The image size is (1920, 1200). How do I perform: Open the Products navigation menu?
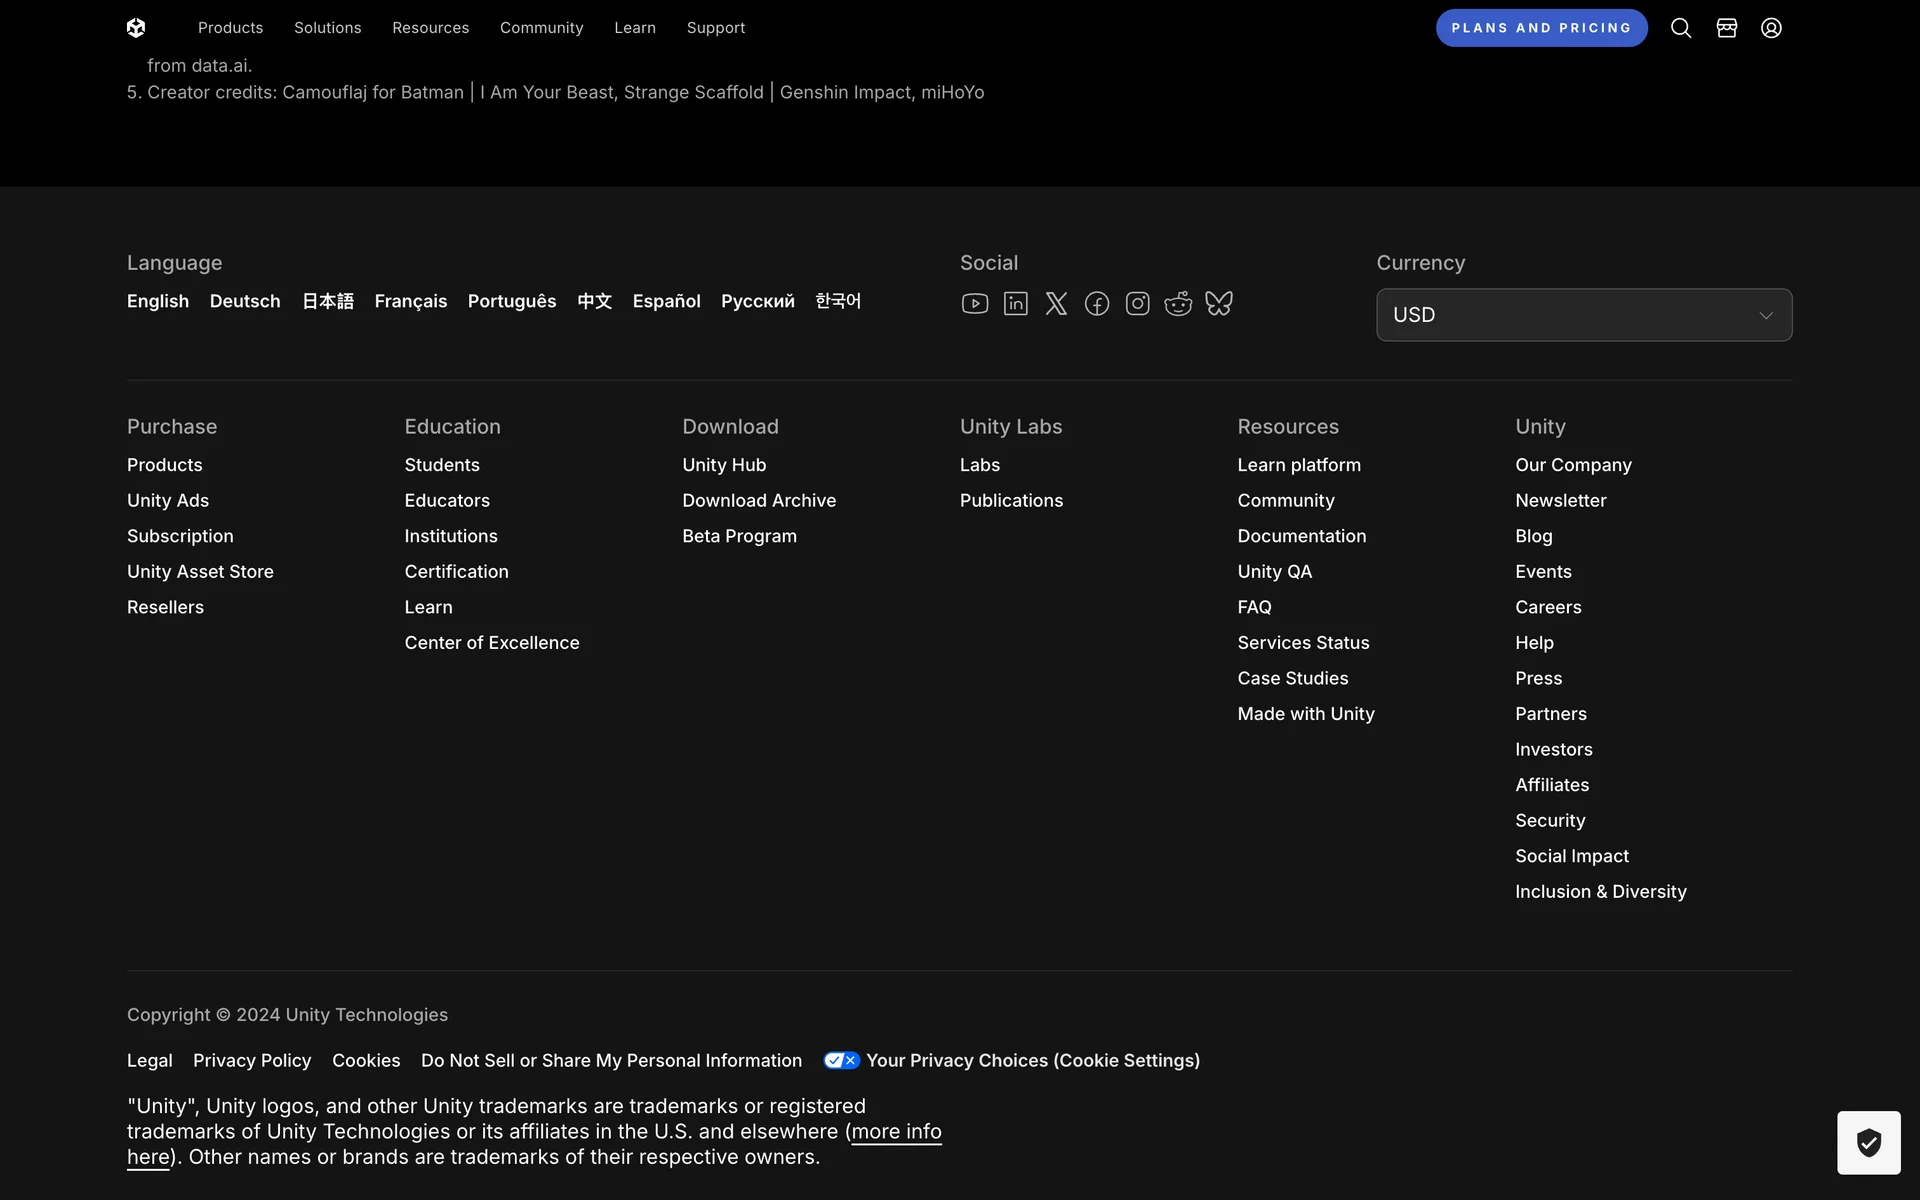[x=230, y=28]
